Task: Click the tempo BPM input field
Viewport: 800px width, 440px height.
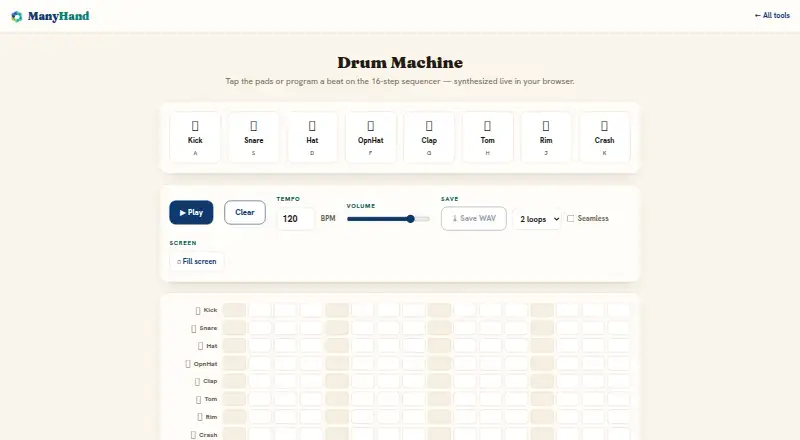Action: [296, 218]
